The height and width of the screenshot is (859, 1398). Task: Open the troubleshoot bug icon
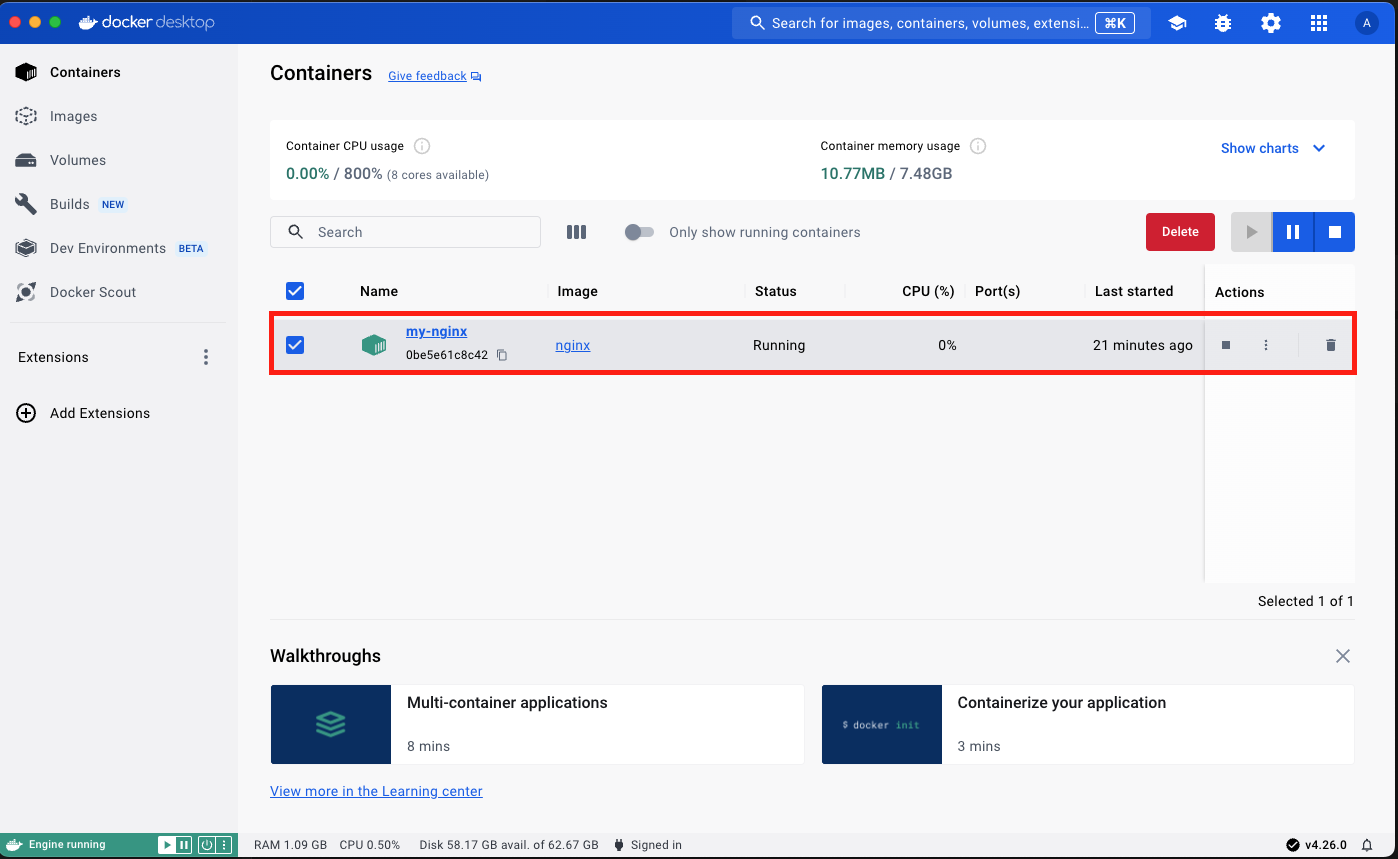point(1223,23)
